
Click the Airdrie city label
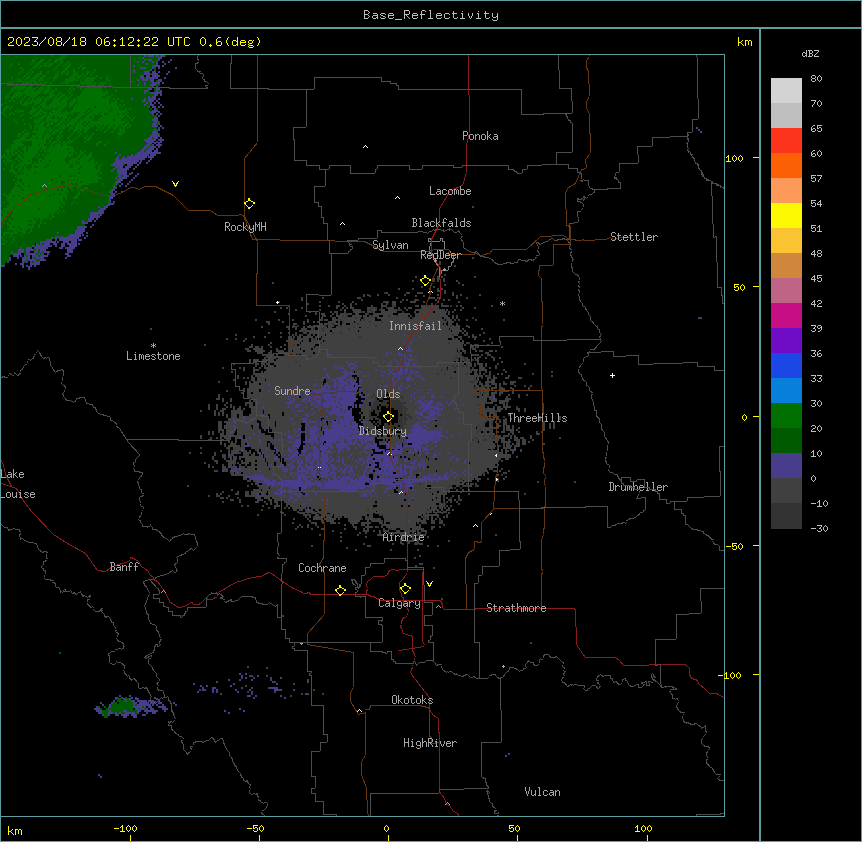click(404, 537)
